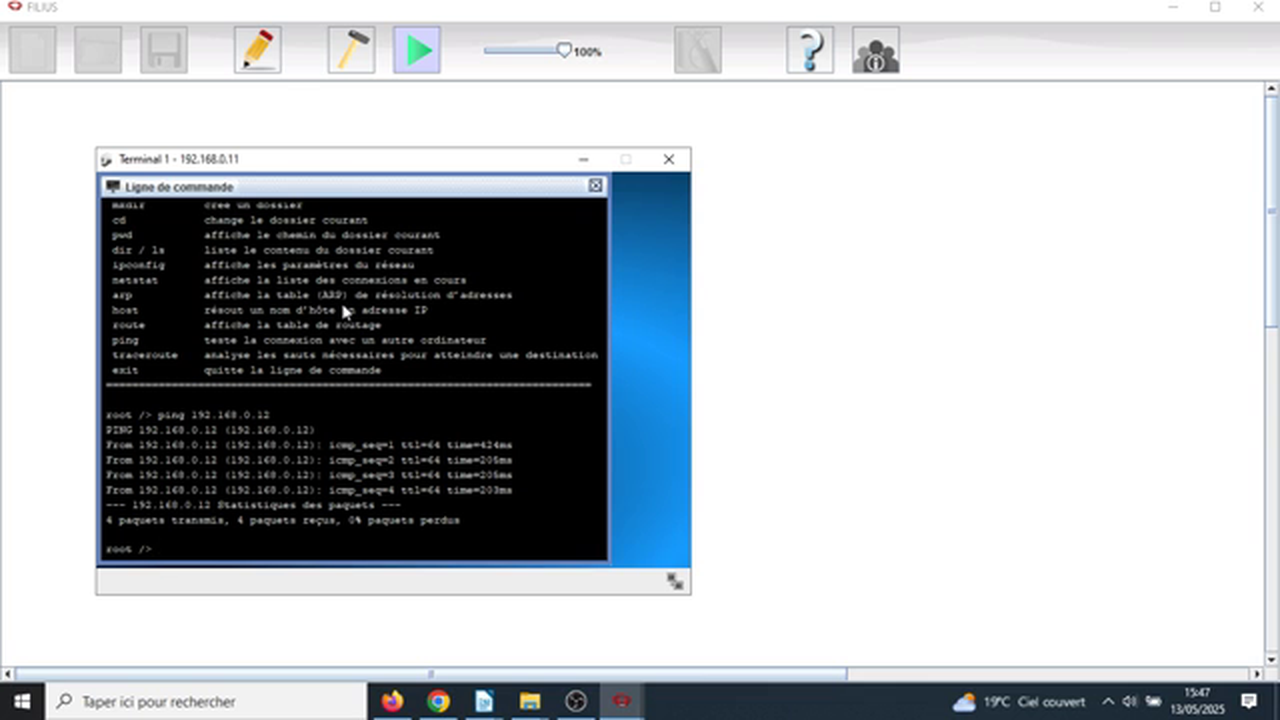The width and height of the screenshot is (1280, 720).
Task: Click the save floppy disk icon
Action: point(164,50)
